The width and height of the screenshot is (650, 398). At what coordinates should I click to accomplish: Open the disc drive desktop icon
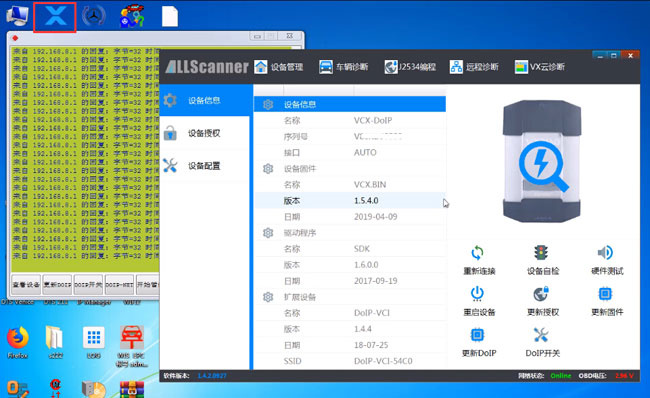pos(94,390)
